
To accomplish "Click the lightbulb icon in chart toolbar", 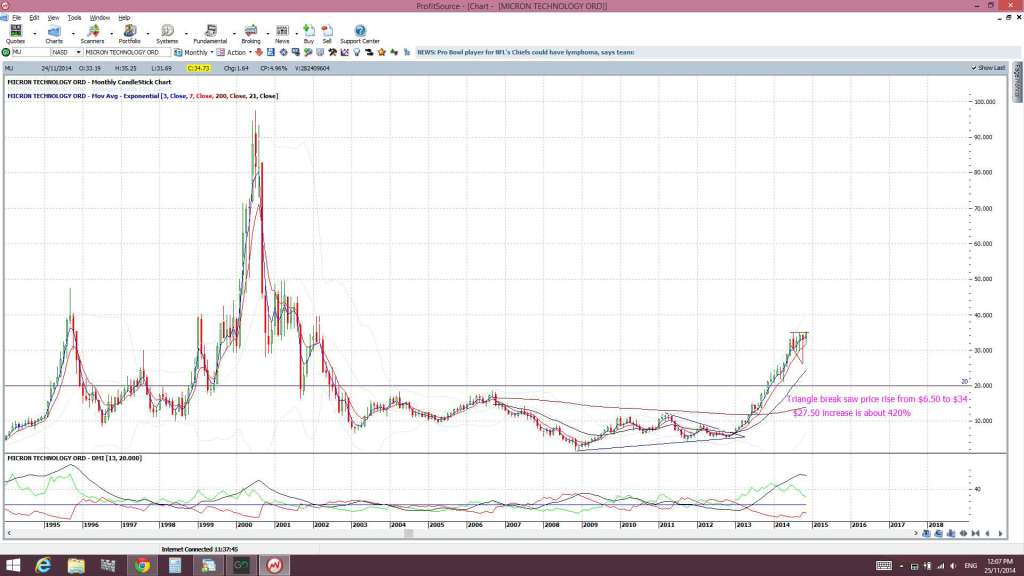I will click(357, 52).
